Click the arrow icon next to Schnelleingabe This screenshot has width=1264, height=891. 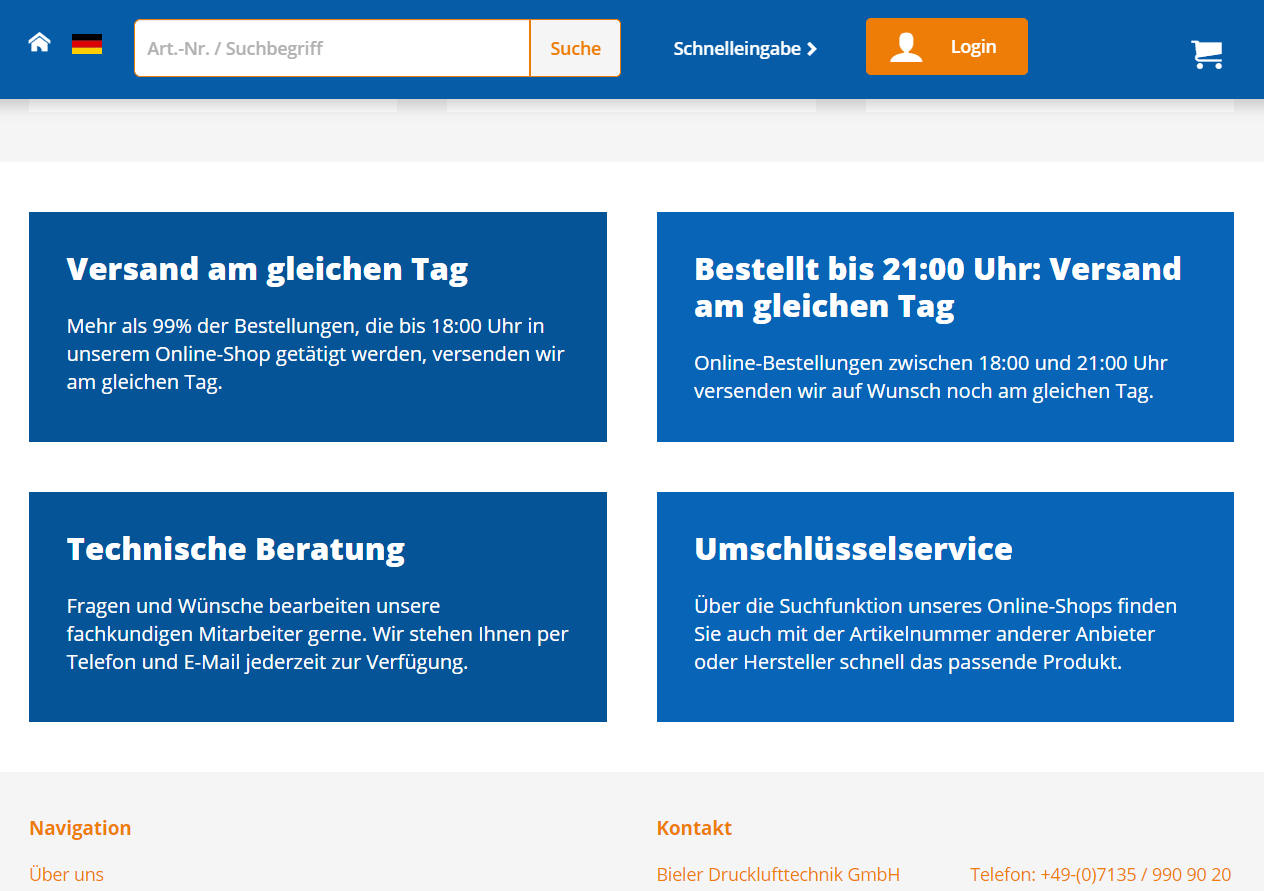[812, 47]
